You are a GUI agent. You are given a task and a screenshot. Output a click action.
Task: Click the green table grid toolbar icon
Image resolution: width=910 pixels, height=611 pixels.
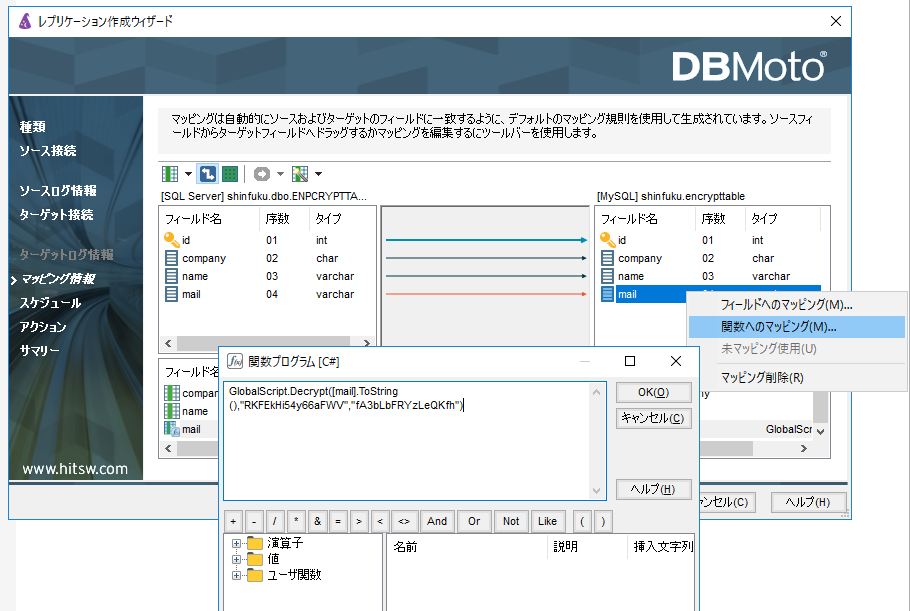[x=230, y=174]
